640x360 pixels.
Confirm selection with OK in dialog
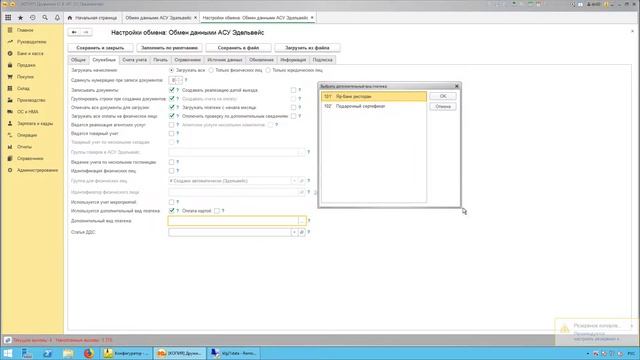[x=443, y=96]
